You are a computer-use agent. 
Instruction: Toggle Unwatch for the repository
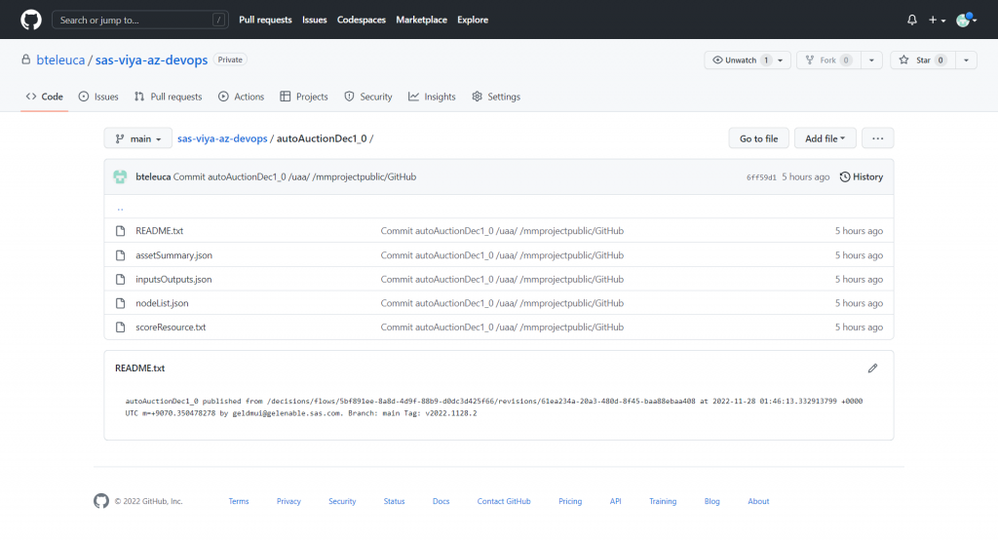point(739,60)
